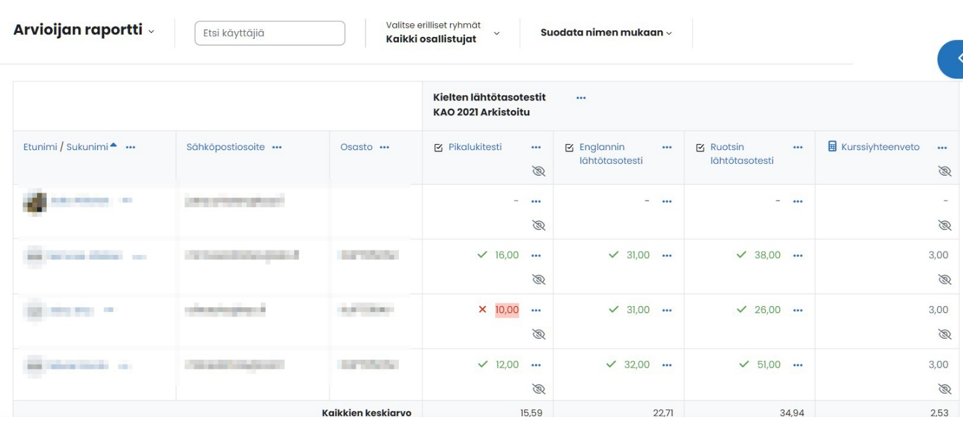The image size is (965, 431).
Task: Open actions menu for Ruotsin lähtötasotesti column
Action: coord(798,148)
